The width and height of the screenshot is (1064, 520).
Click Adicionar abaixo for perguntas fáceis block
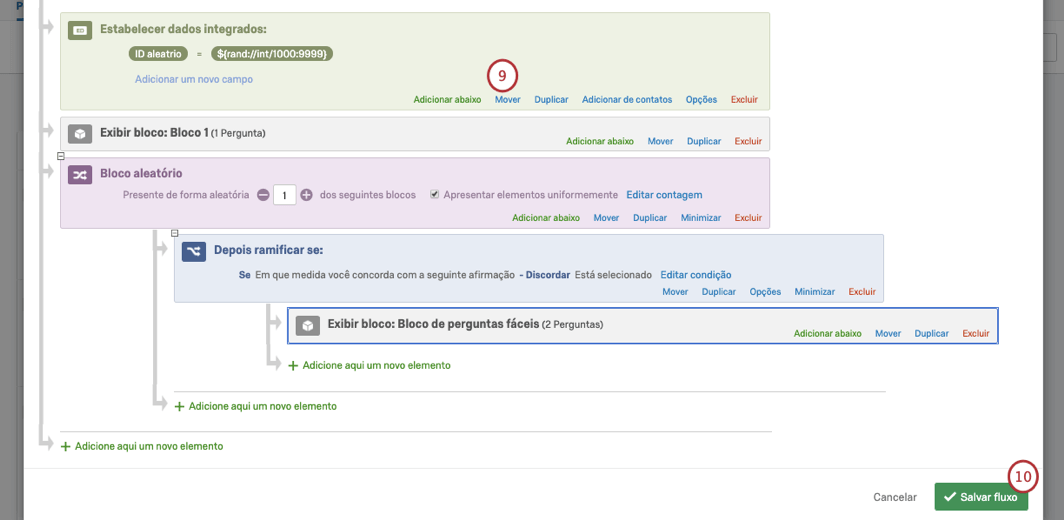pyautogui.click(x=827, y=334)
